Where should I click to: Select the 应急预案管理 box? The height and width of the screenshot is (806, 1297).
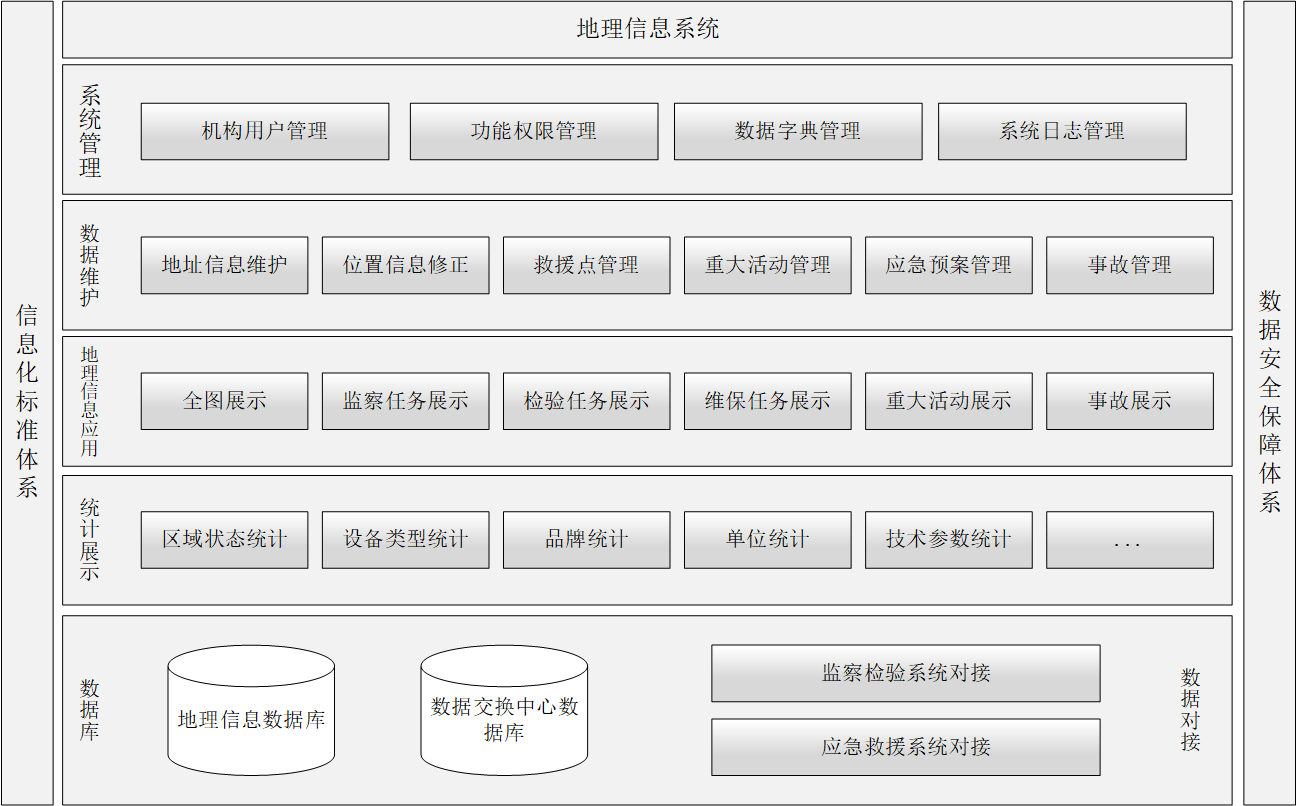click(x=948, y=265)
